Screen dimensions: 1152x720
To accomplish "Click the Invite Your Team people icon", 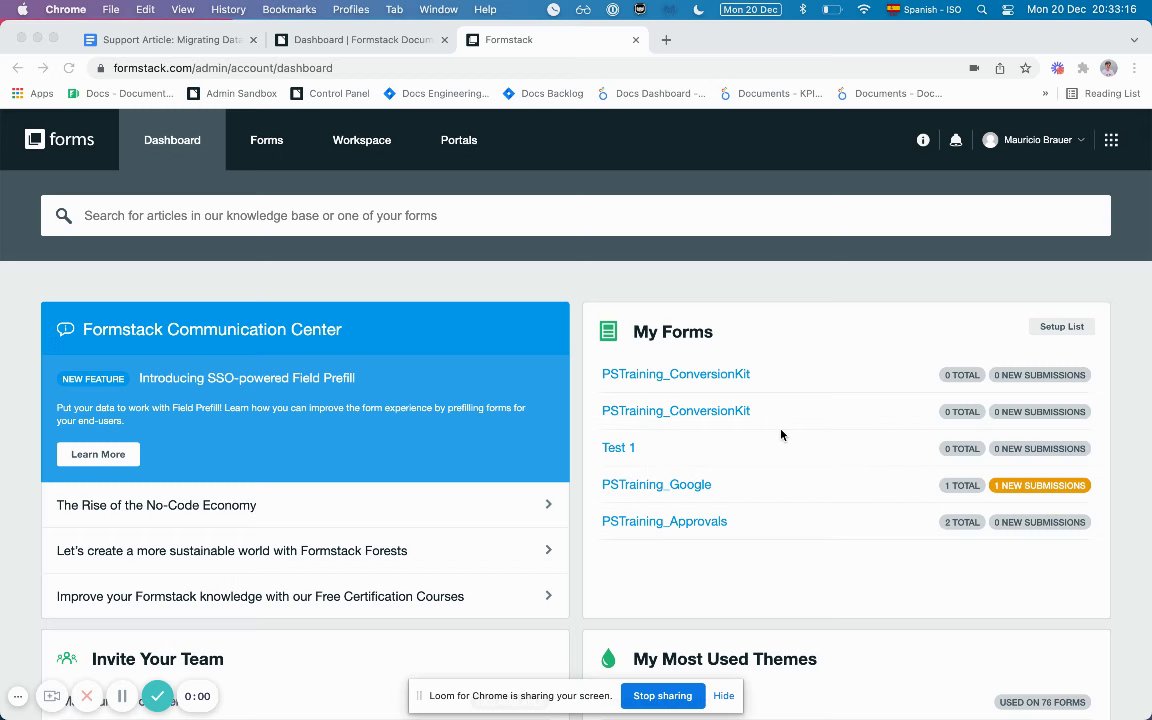I will 67,658.
